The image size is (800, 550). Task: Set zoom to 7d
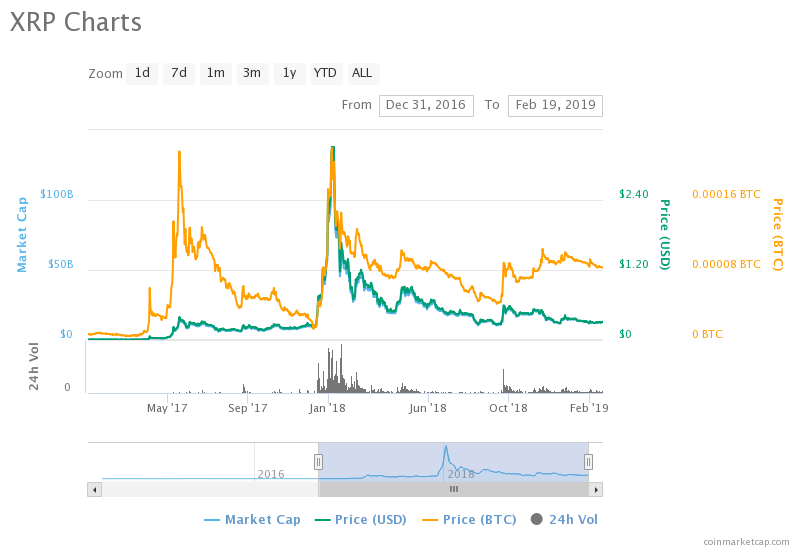(x=179, y=73)
